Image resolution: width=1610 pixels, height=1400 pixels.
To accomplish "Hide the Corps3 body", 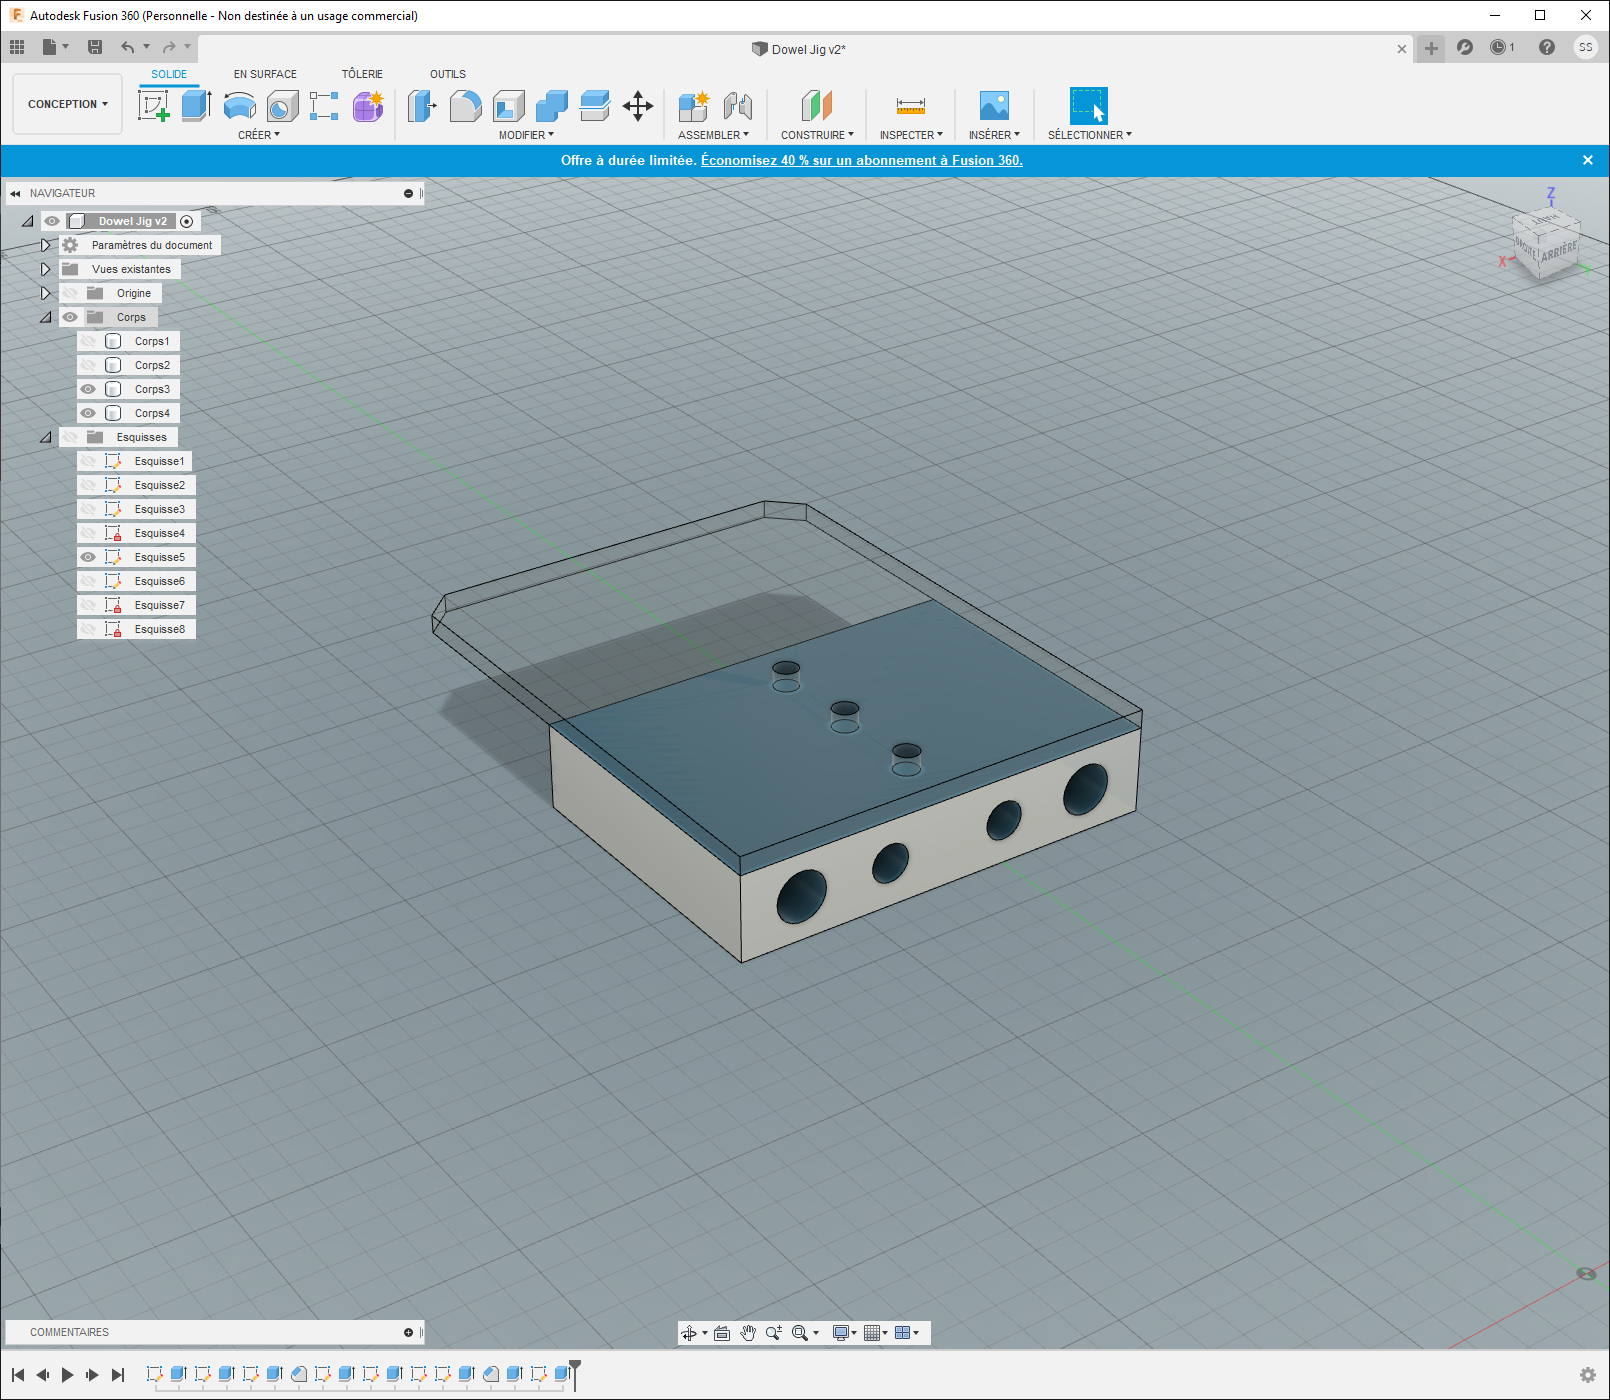I will 89,389.
